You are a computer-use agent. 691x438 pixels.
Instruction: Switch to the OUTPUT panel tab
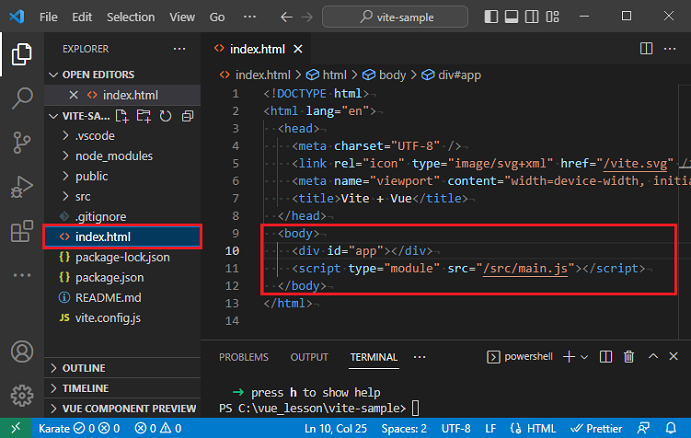[309, 357]
